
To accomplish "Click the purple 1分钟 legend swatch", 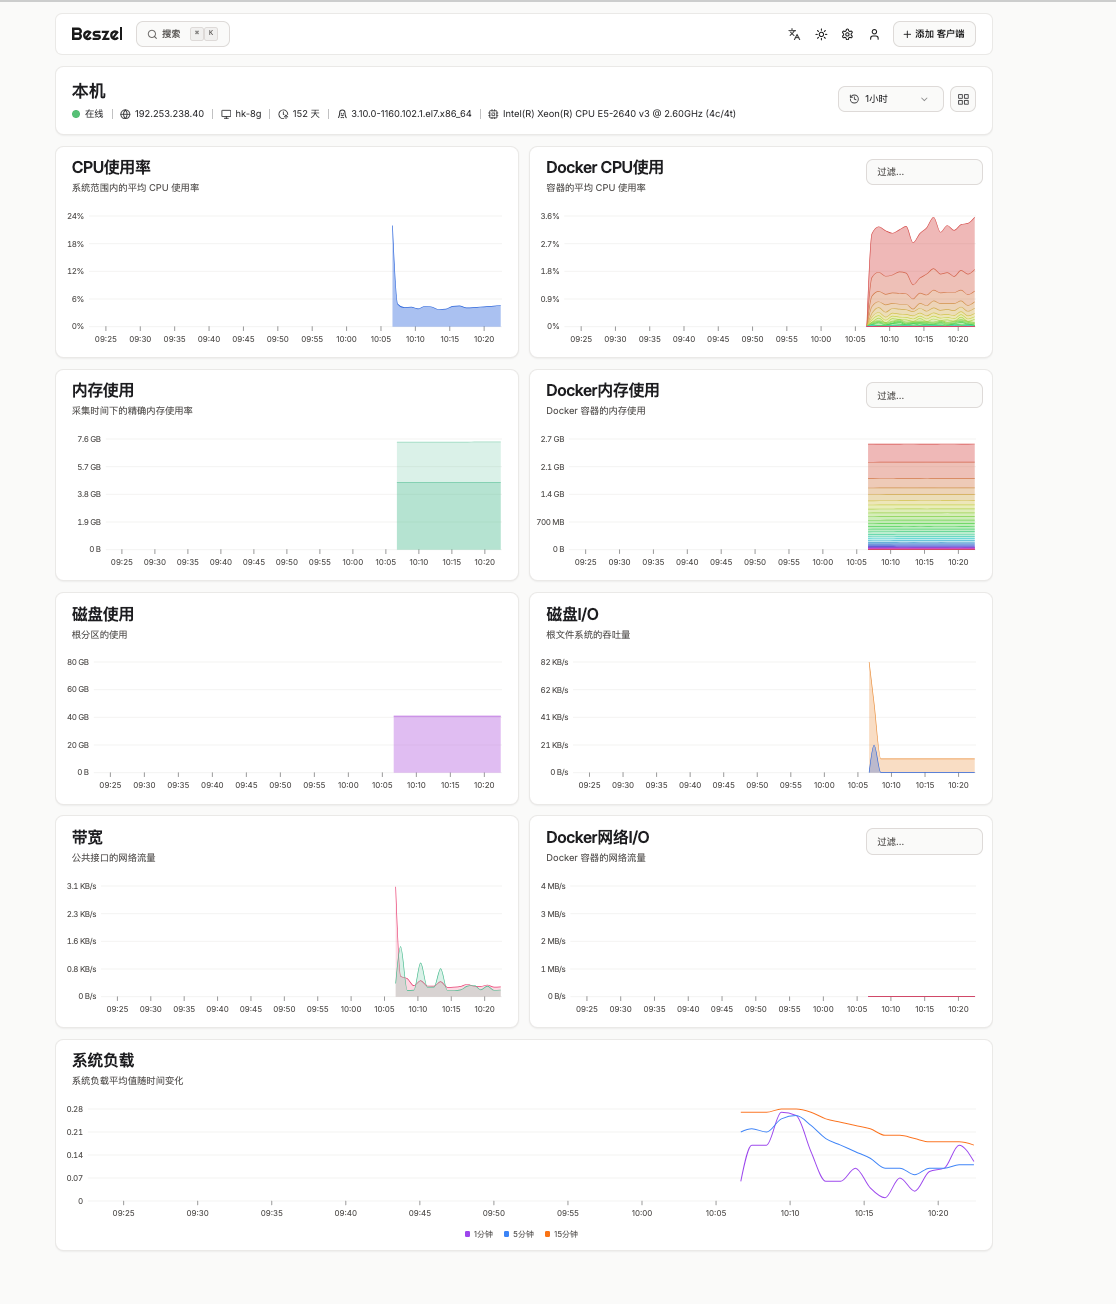I will [x=467, y=1234].
